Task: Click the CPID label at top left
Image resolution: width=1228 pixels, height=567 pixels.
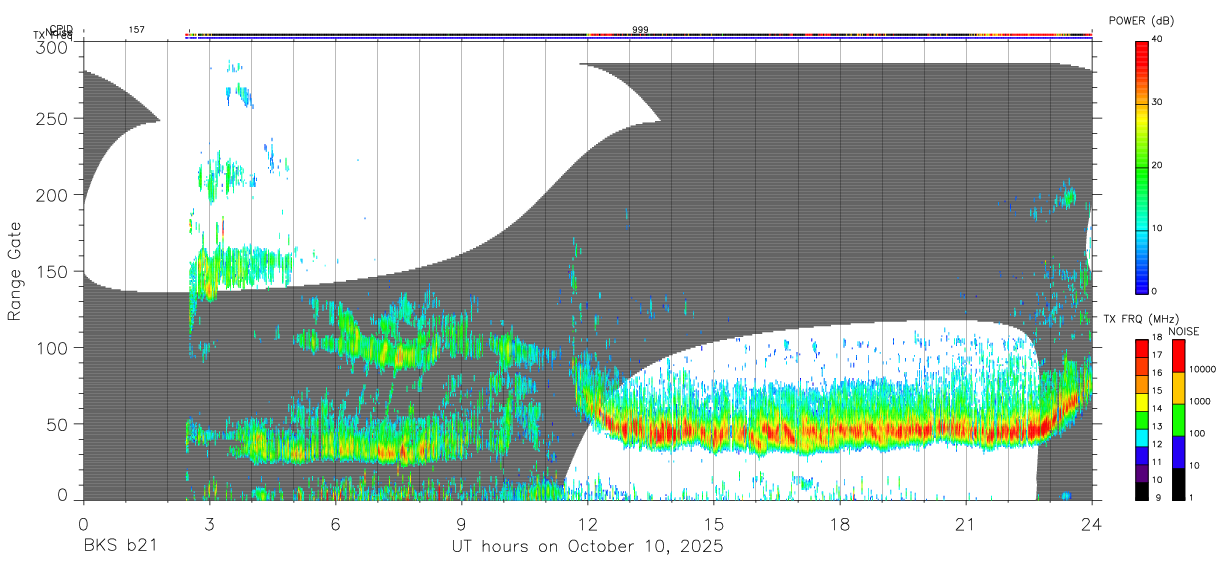Action: pyautogui.click(x=60, y=29)
